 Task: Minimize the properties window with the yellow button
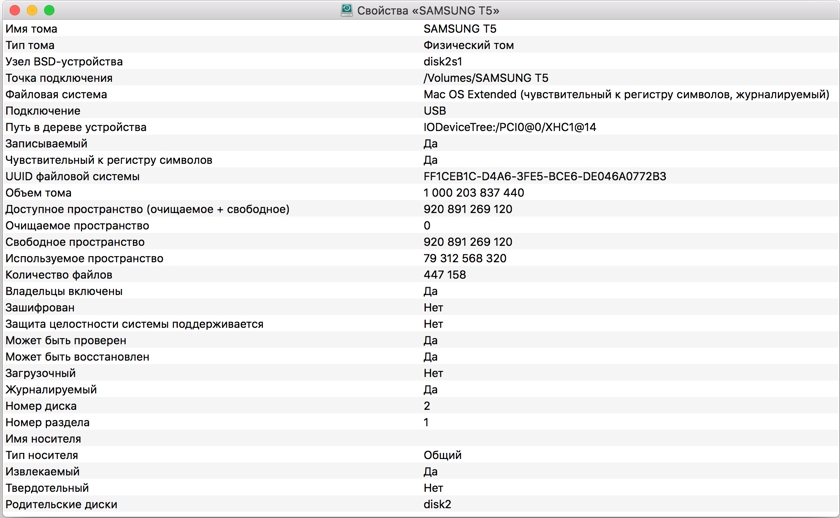[32, 10]
